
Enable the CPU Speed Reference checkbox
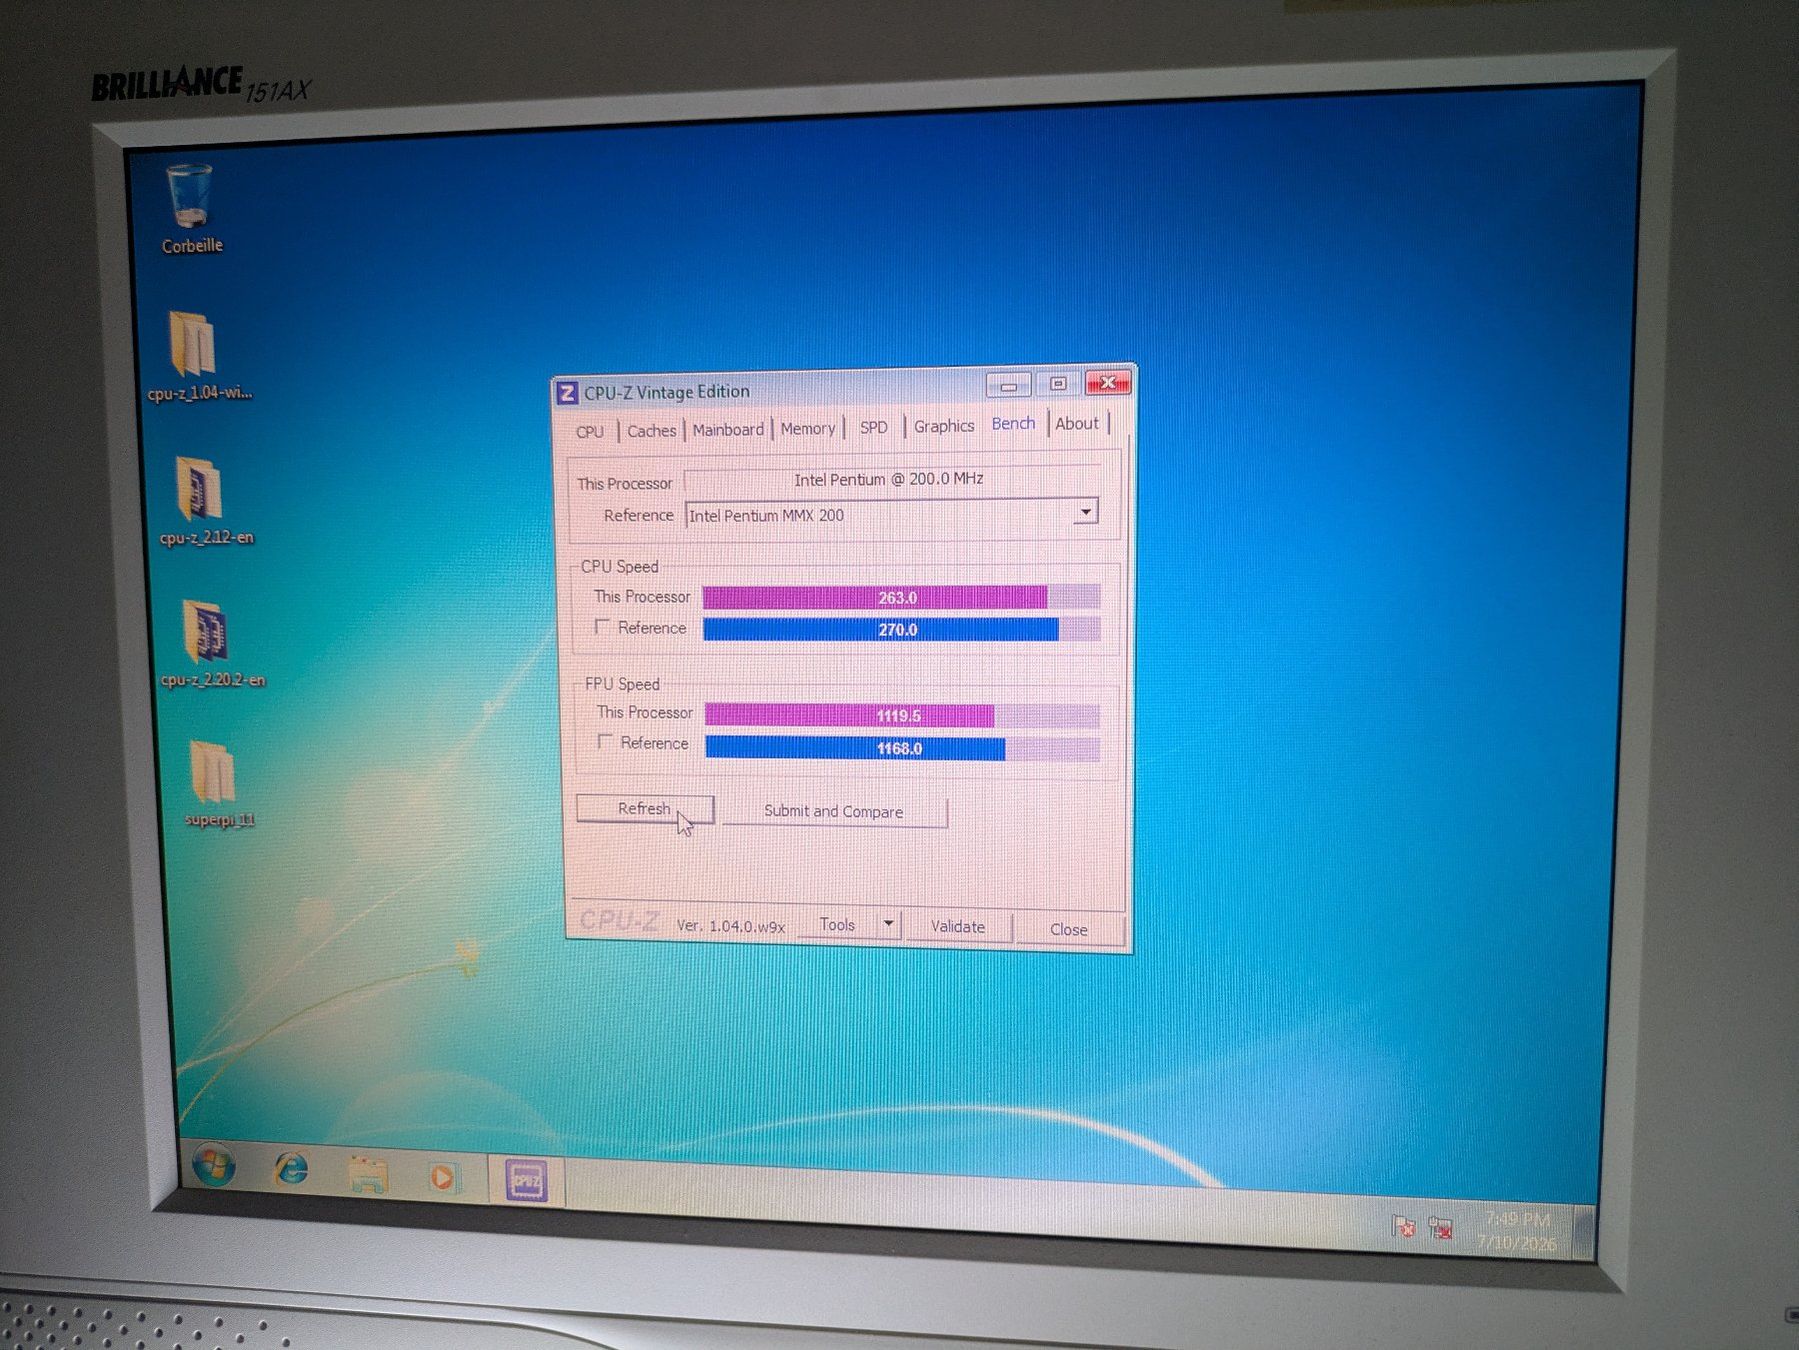coord(602,626)
